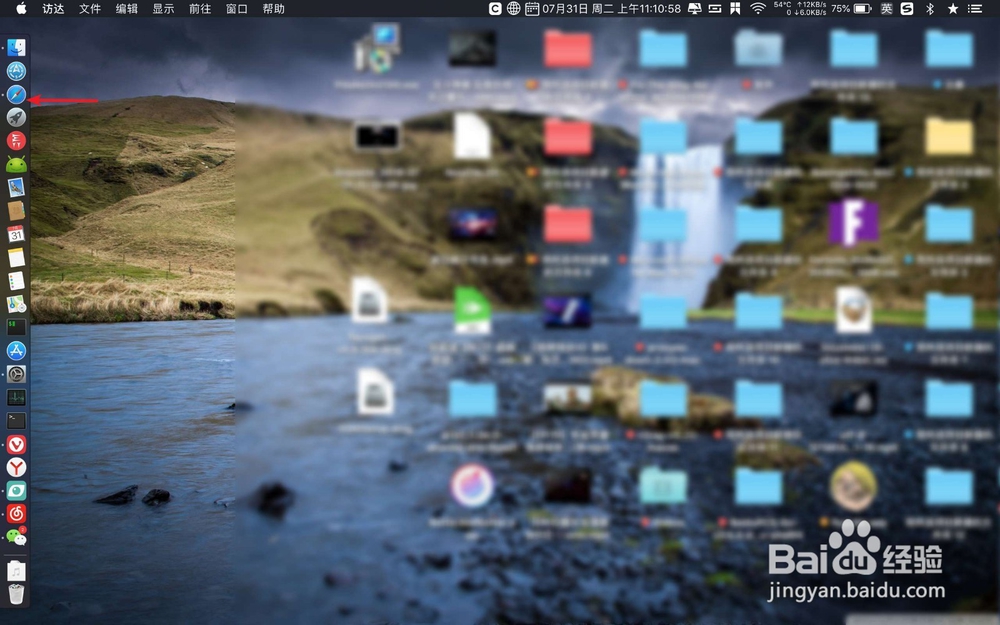Launch Vivaldi browser from the dock
The height and width of the screenshot is (625, 1000).
click(x=16, y=444)
